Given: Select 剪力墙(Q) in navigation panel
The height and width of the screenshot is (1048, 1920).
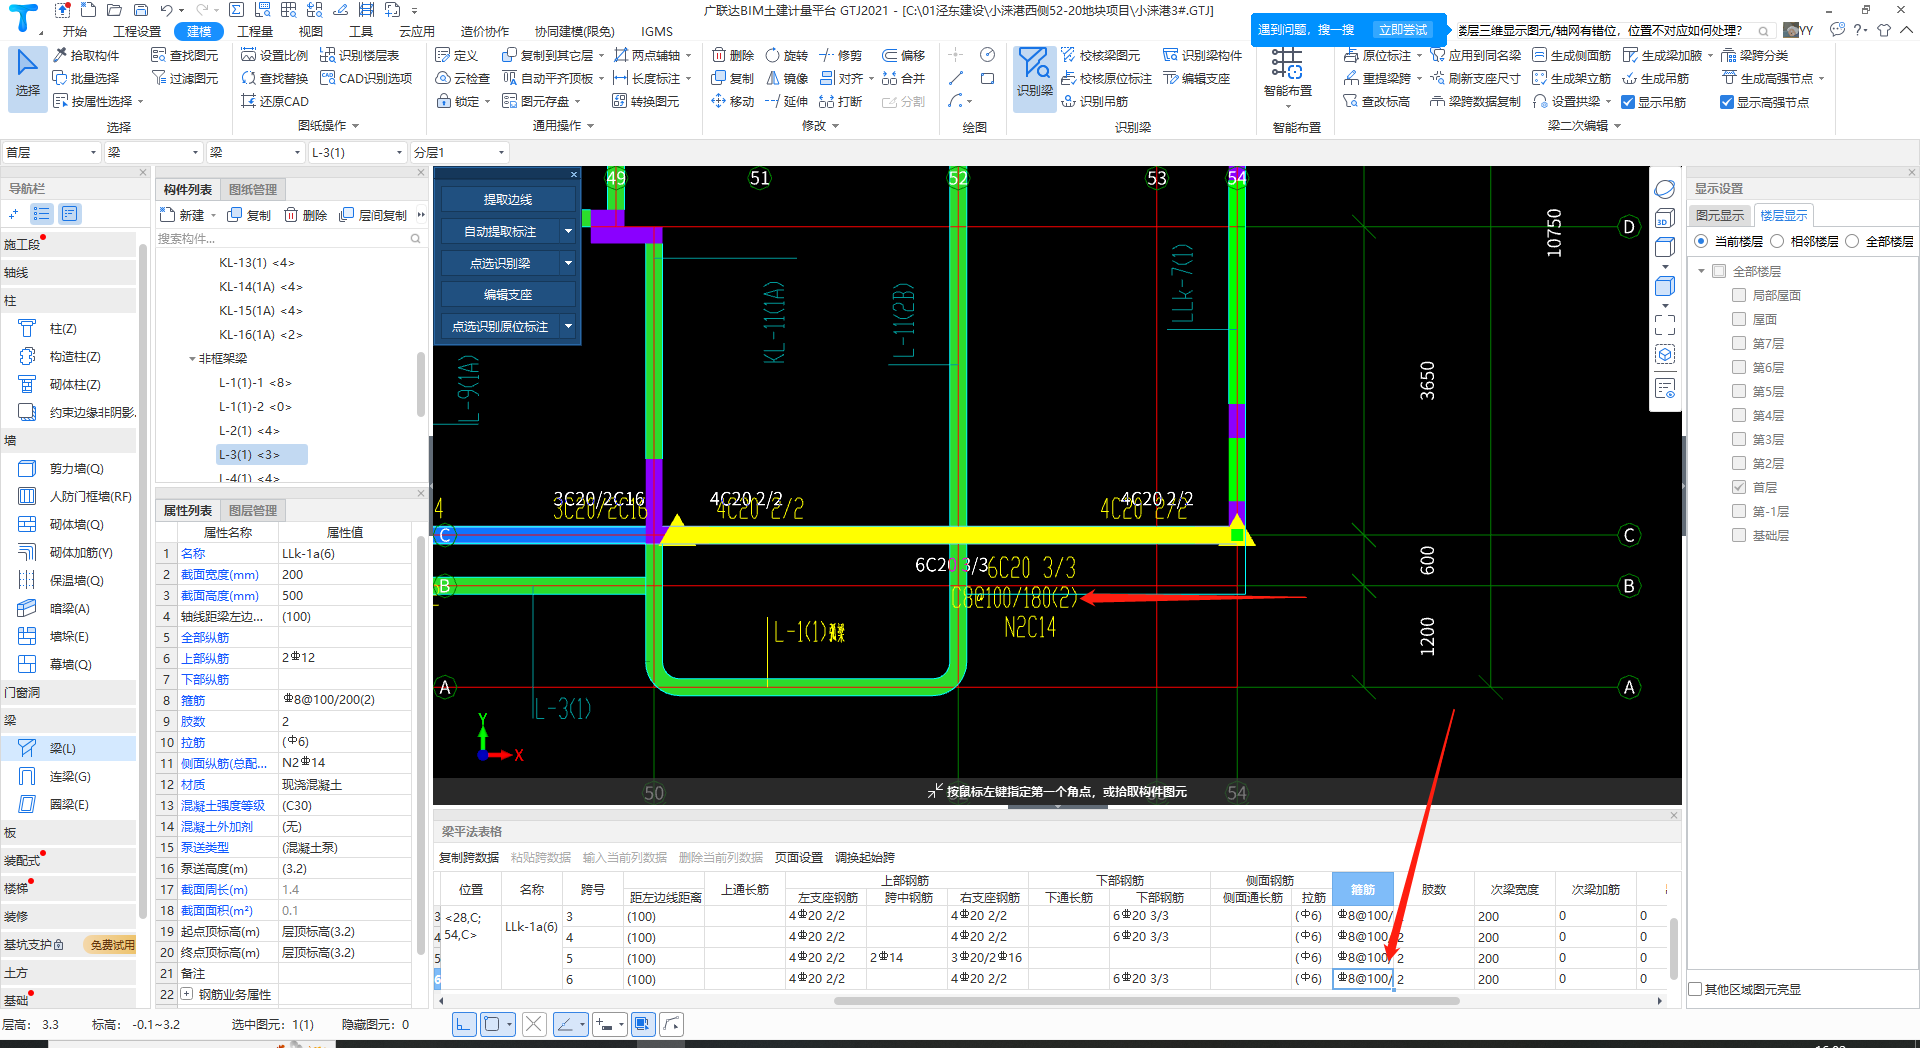Looking at the screenshot, I should (76, 468).
